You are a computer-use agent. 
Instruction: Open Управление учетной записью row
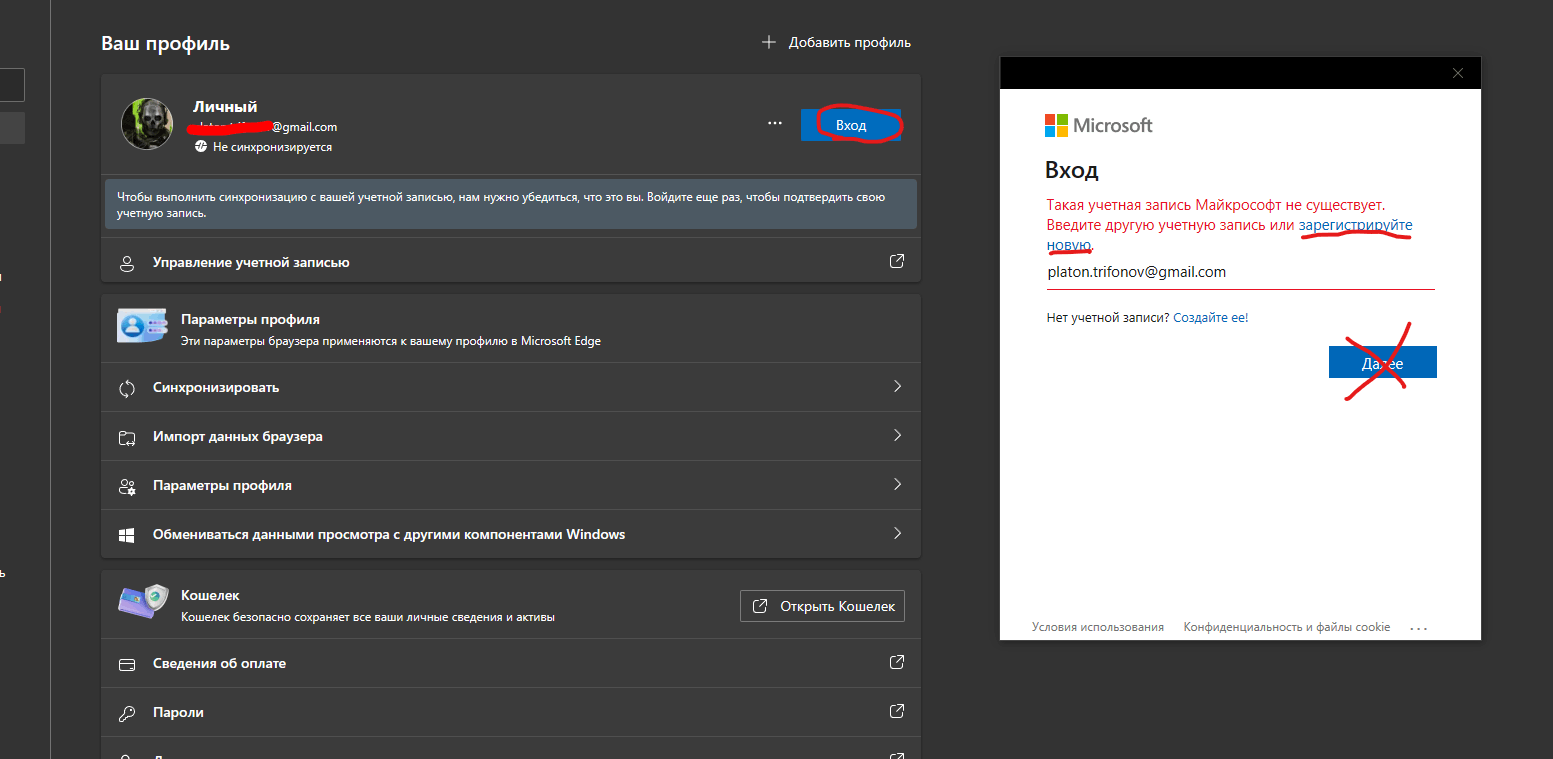coord(511,262)
